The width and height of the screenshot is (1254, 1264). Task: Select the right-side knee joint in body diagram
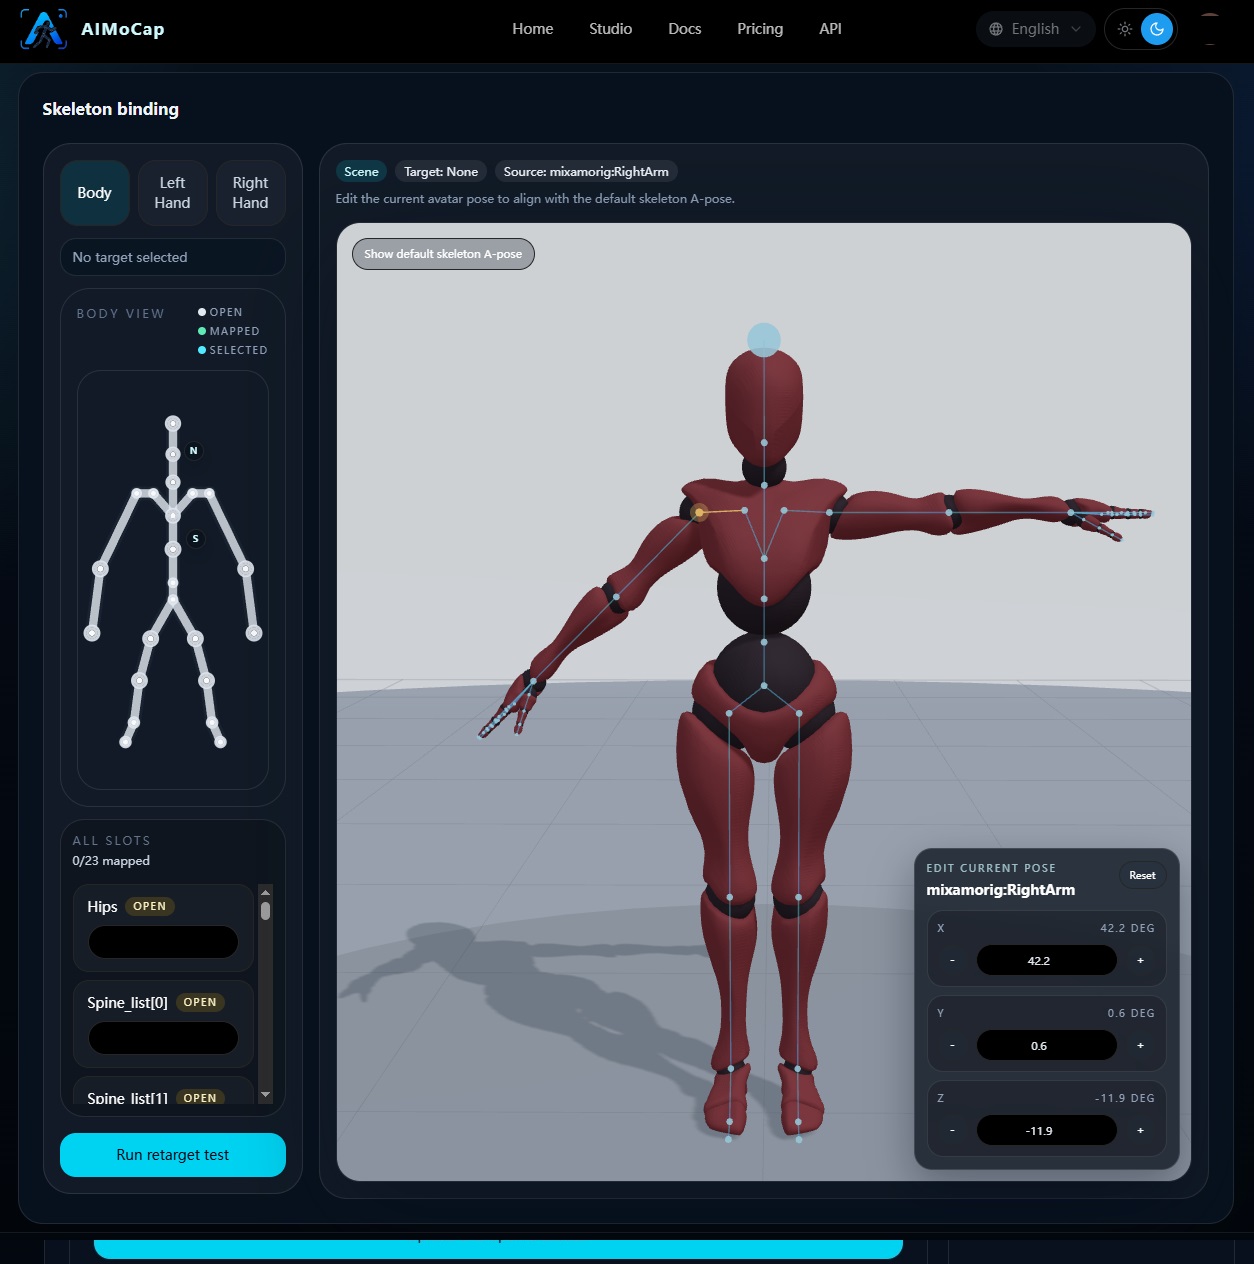(206, 681)
